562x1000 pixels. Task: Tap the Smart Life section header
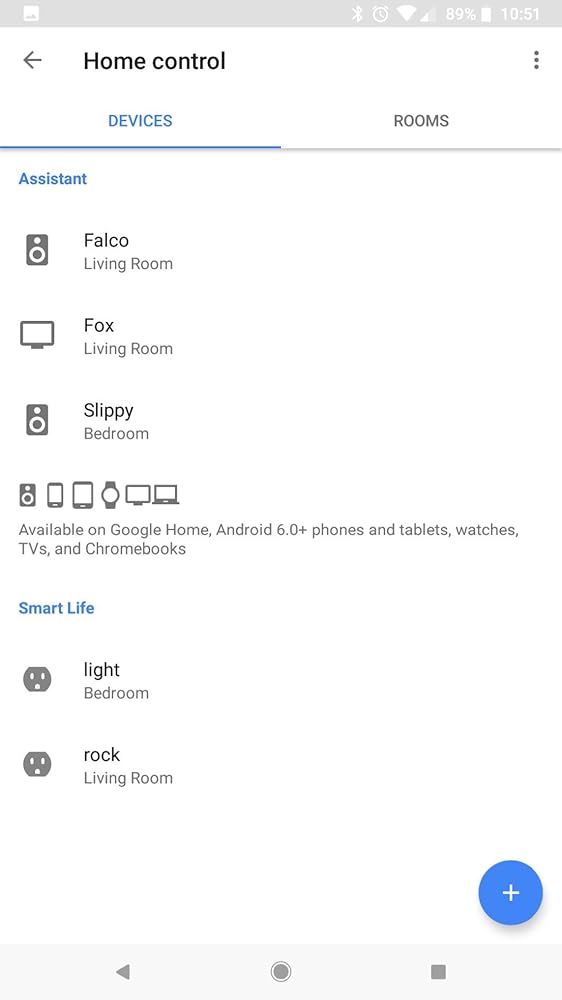[56, 608]
